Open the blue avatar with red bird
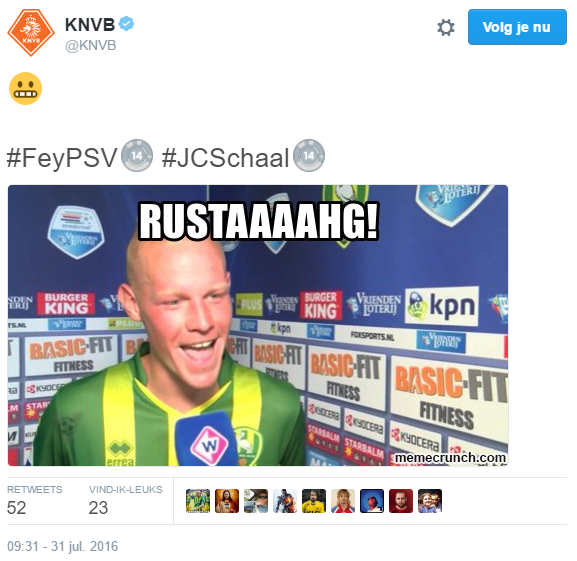577x561 pixels. [372, 501]
